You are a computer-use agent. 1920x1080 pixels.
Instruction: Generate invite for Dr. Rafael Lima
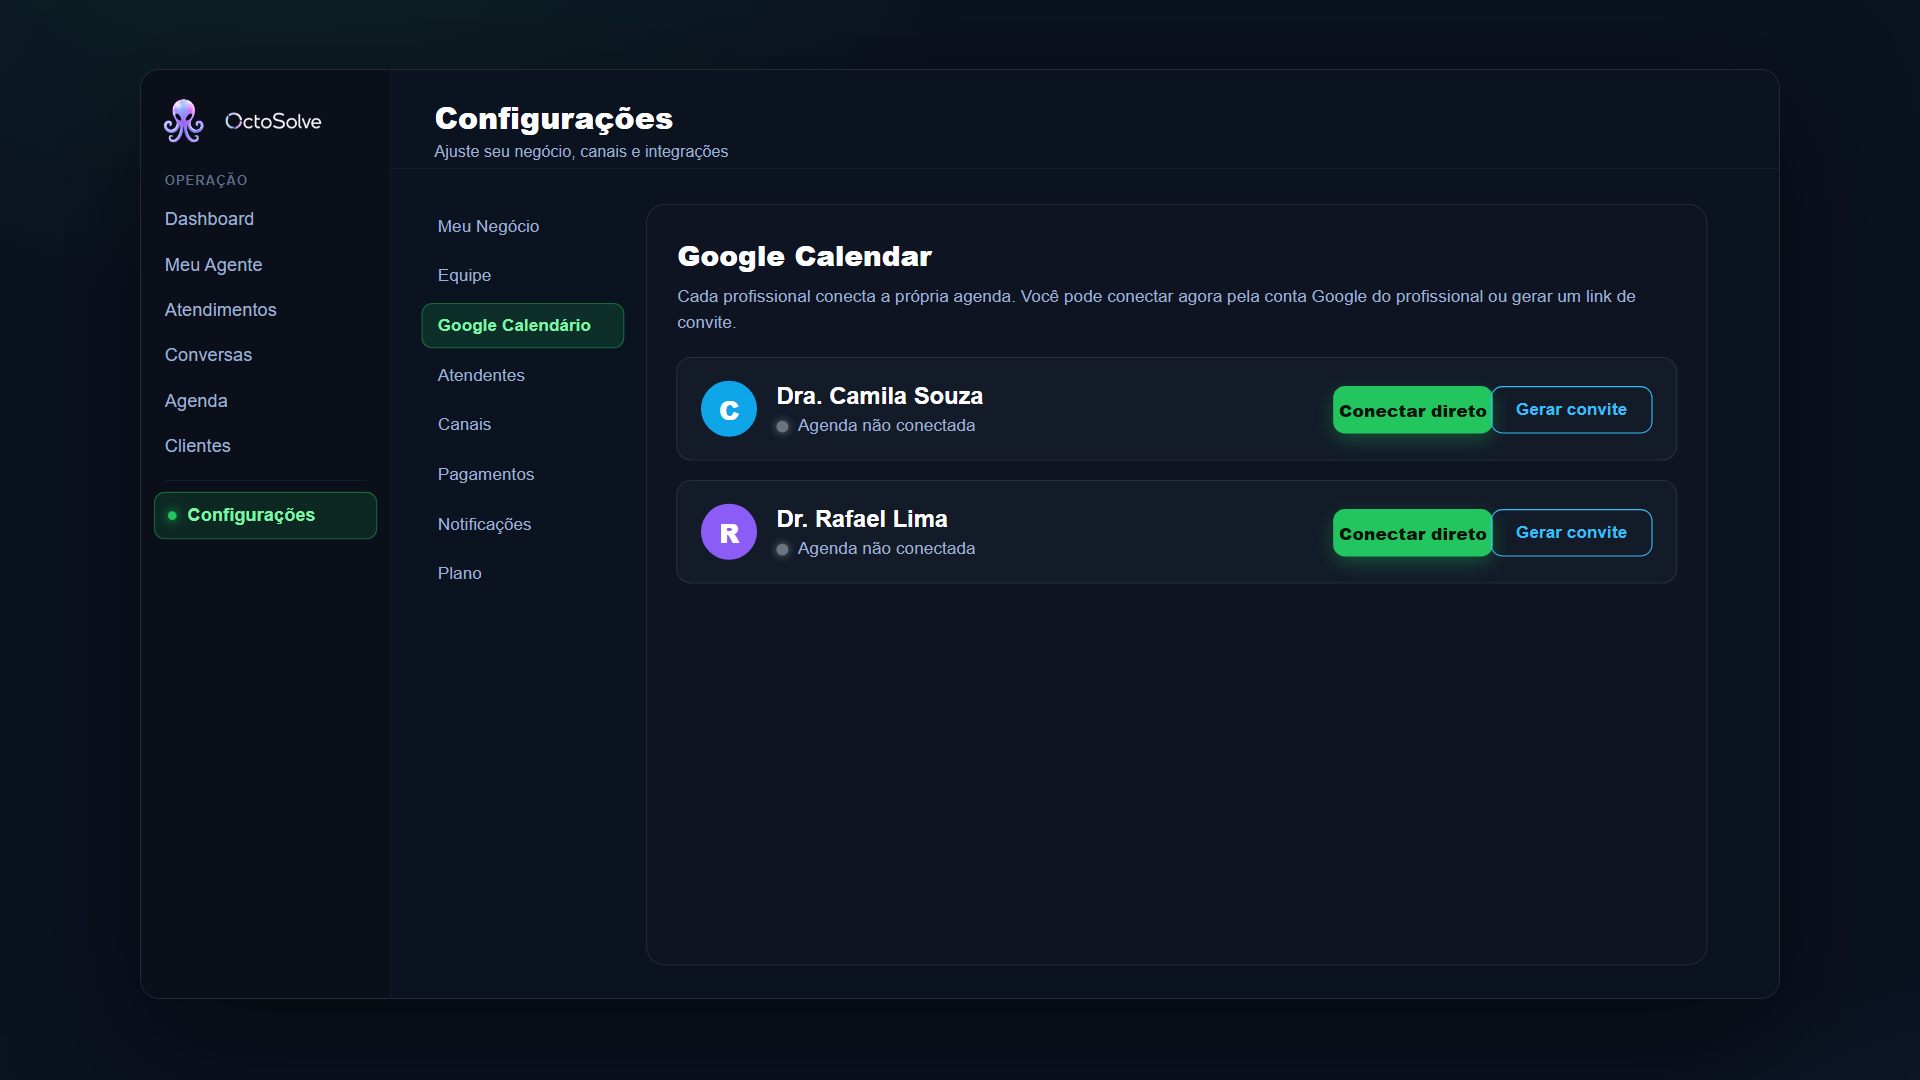tap(1571, 533)
